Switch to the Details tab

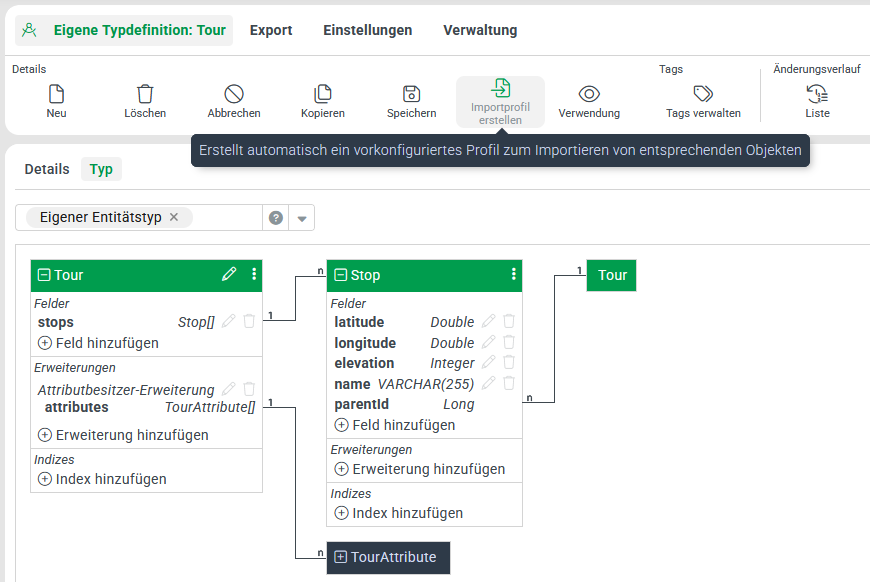coord(47,169)
